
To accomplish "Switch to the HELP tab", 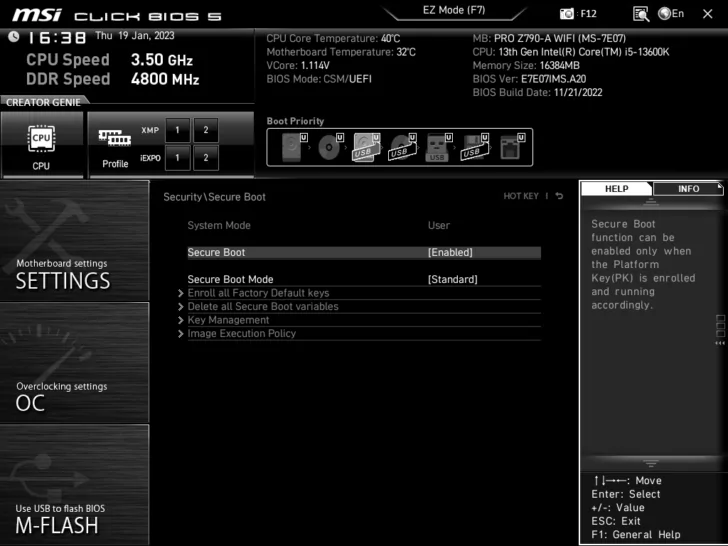I will click(x=617, y=188).
